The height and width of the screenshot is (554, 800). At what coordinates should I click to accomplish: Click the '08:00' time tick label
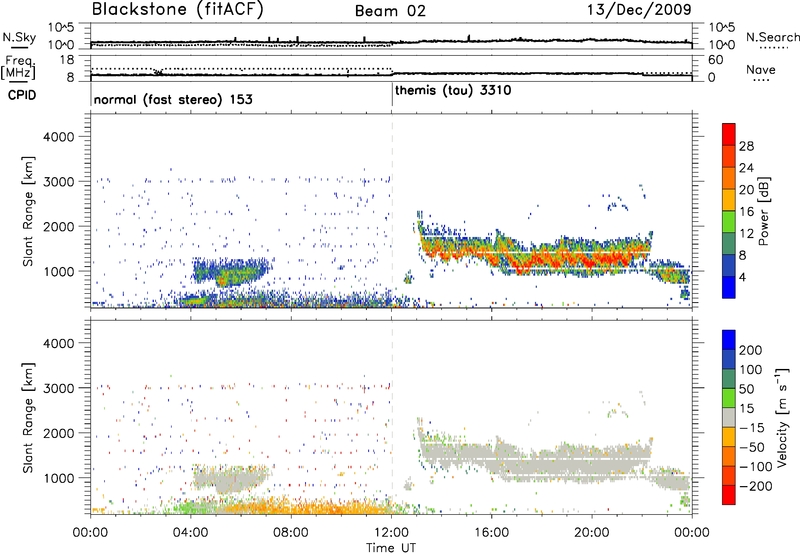291,533
